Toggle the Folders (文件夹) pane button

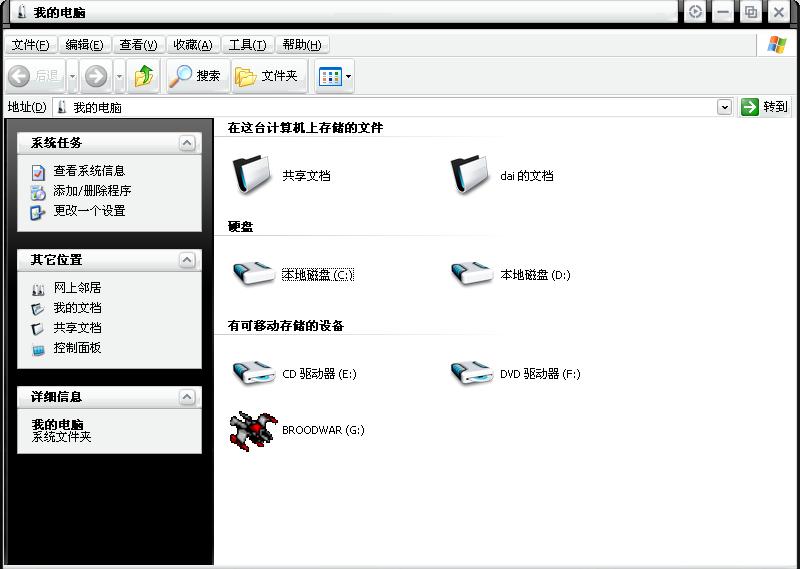pyautogui.click(x=269, y=76)
